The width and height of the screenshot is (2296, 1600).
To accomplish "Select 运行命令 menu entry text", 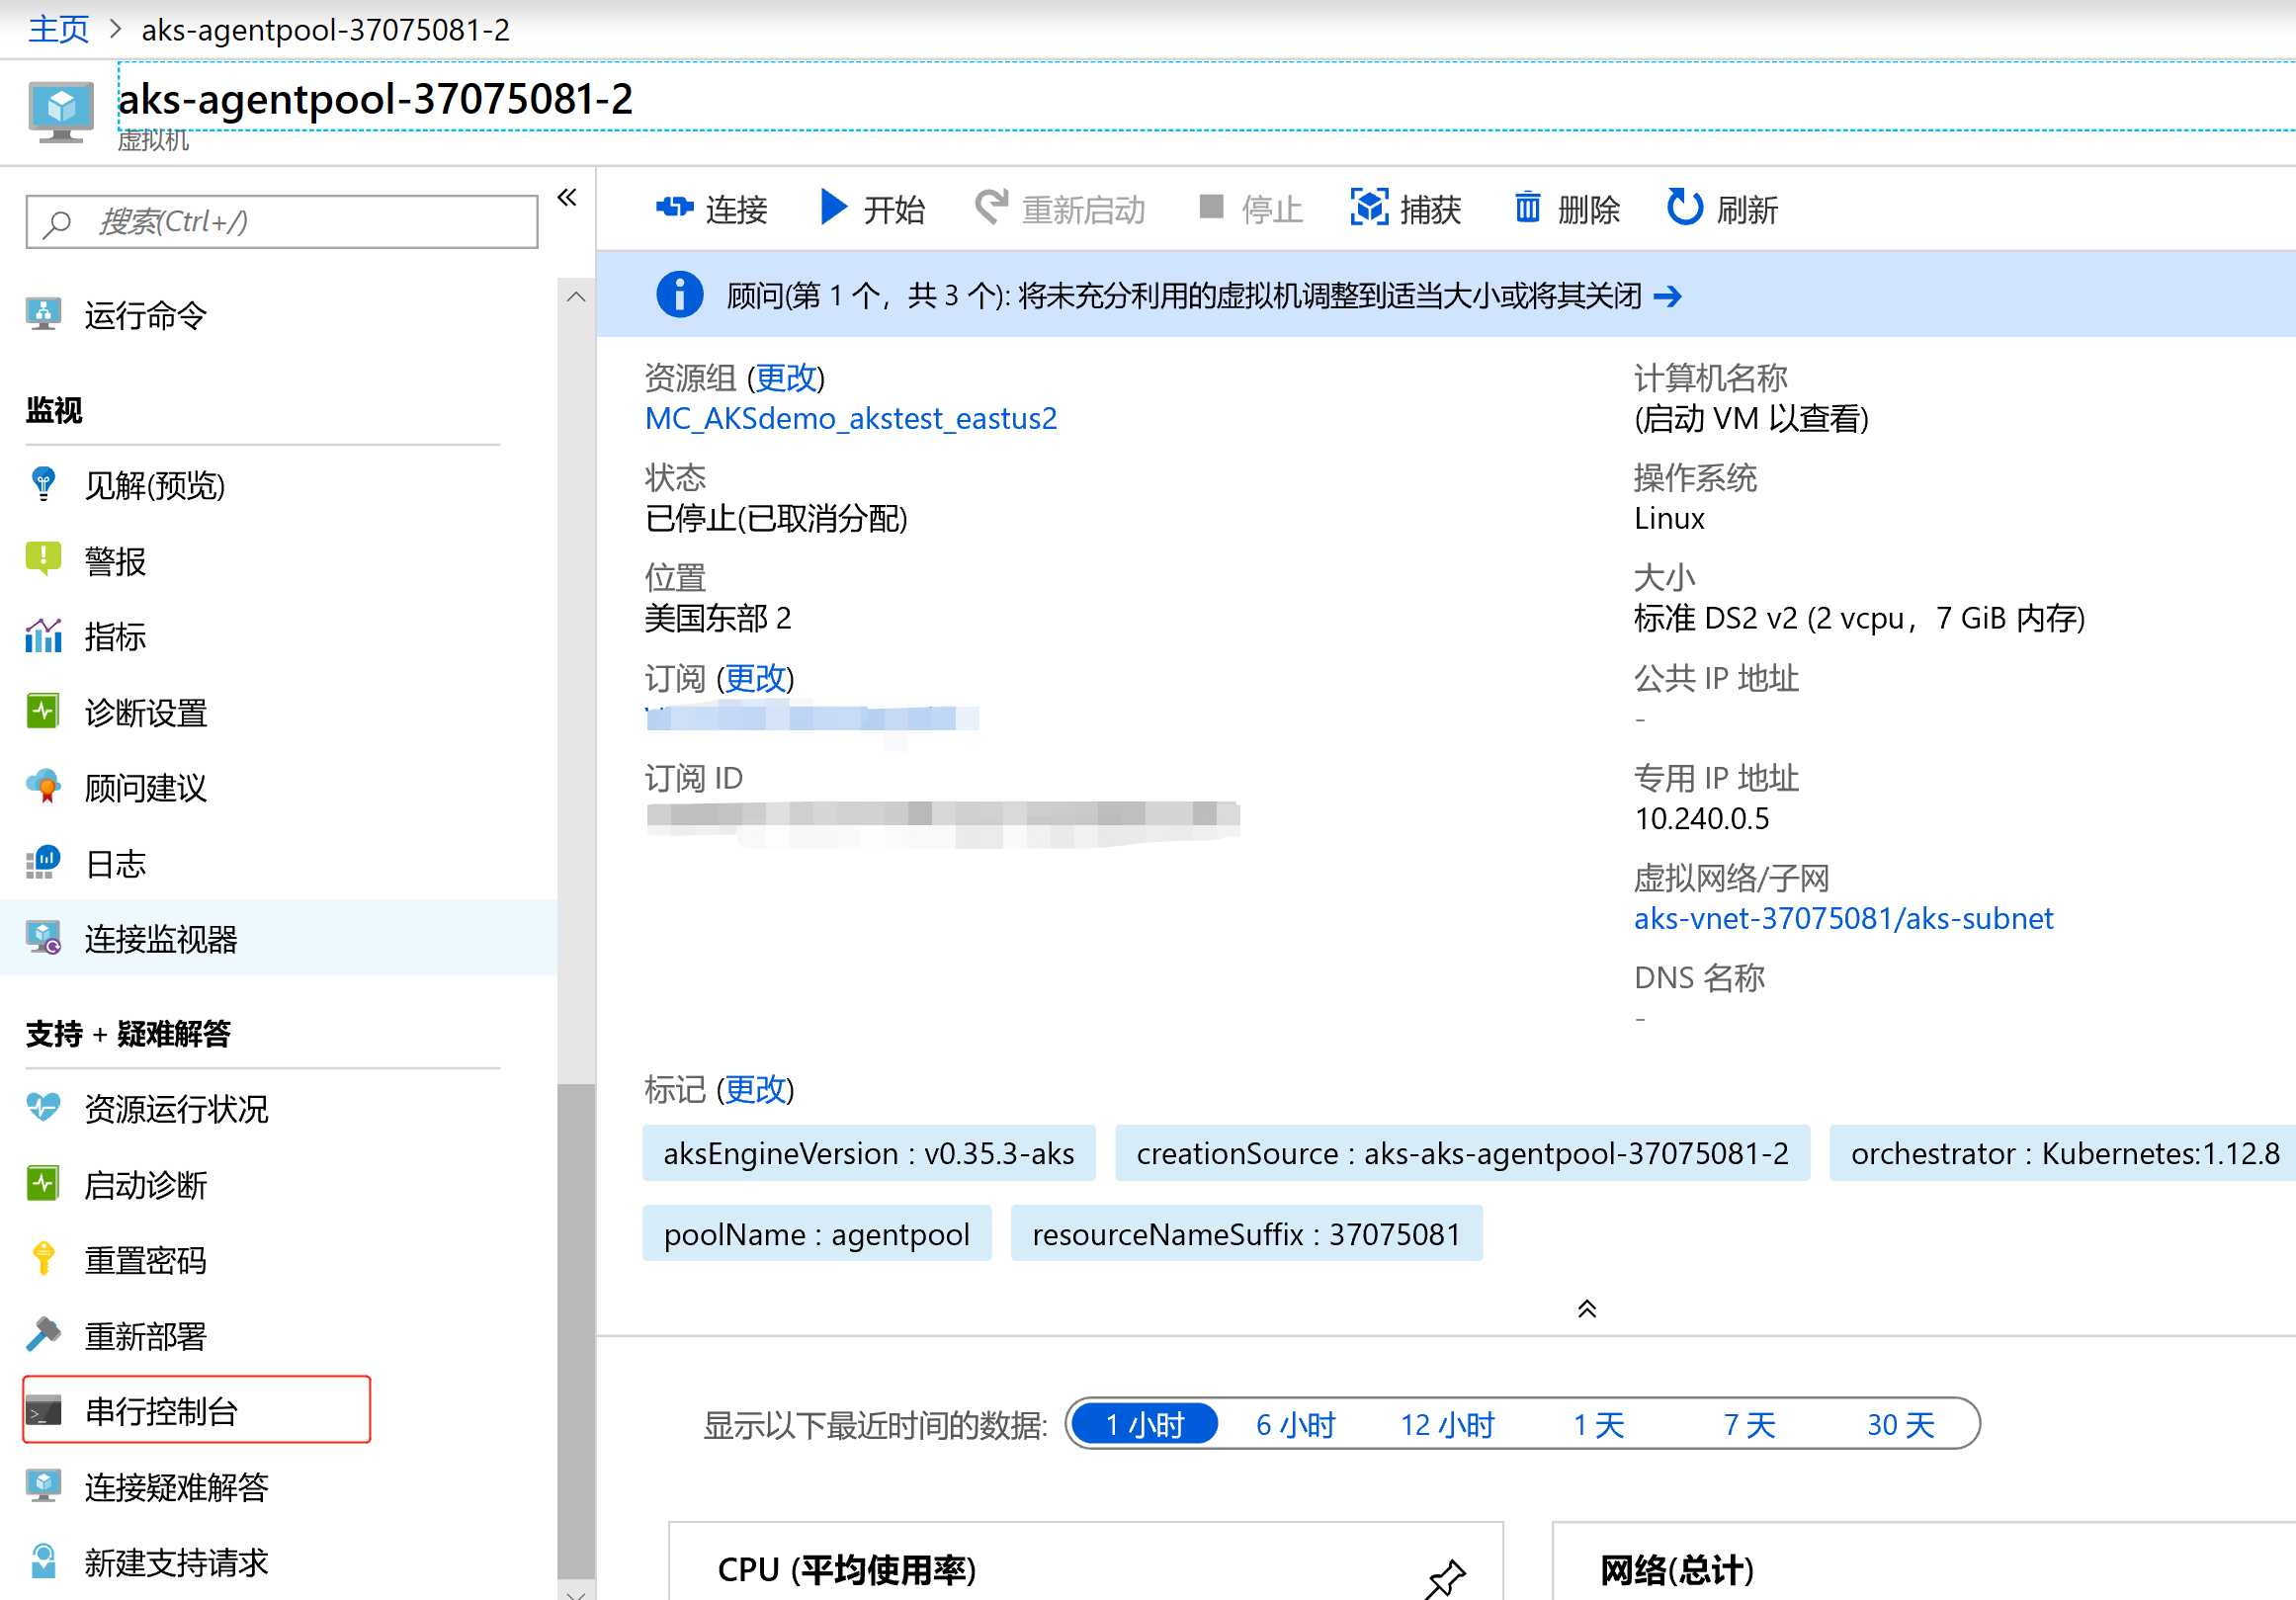I will click(146, 315).
